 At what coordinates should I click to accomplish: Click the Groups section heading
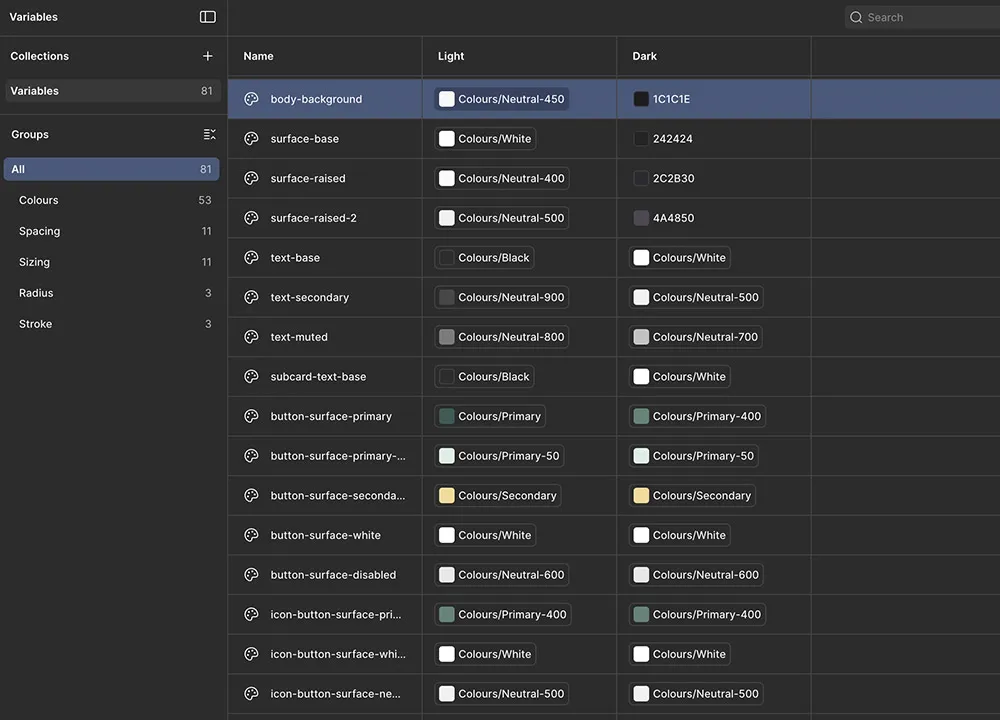point(30,135)
